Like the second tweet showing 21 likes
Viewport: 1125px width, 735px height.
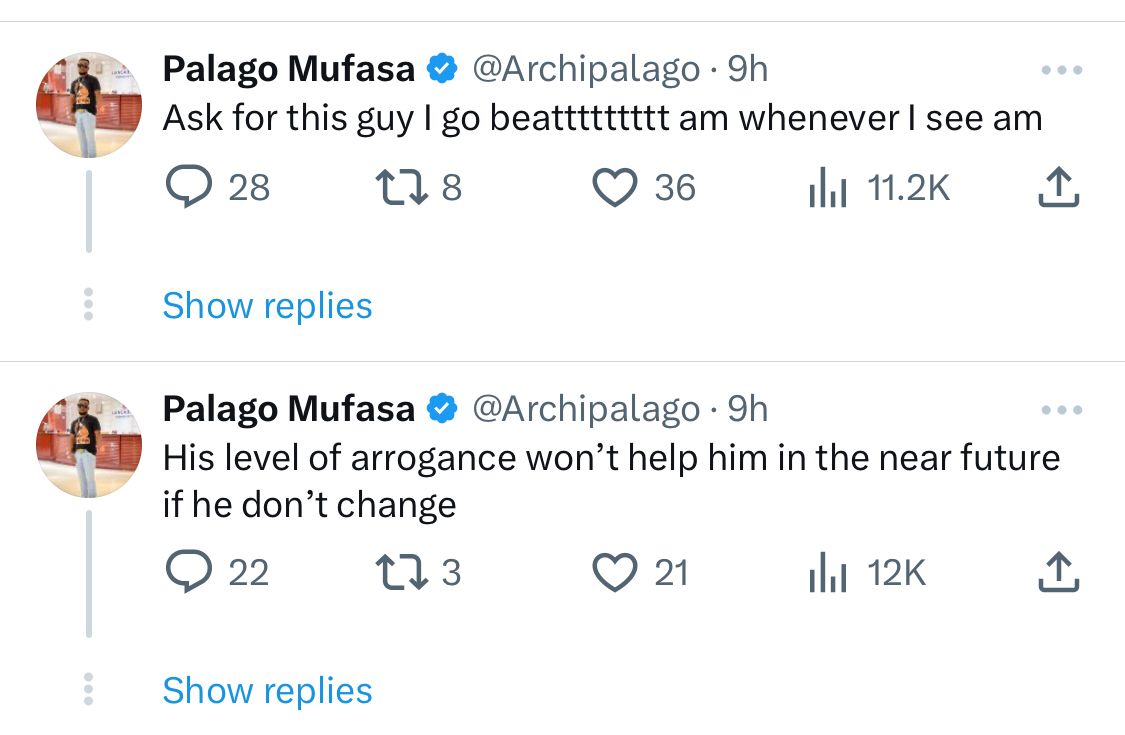coord(615,572)
